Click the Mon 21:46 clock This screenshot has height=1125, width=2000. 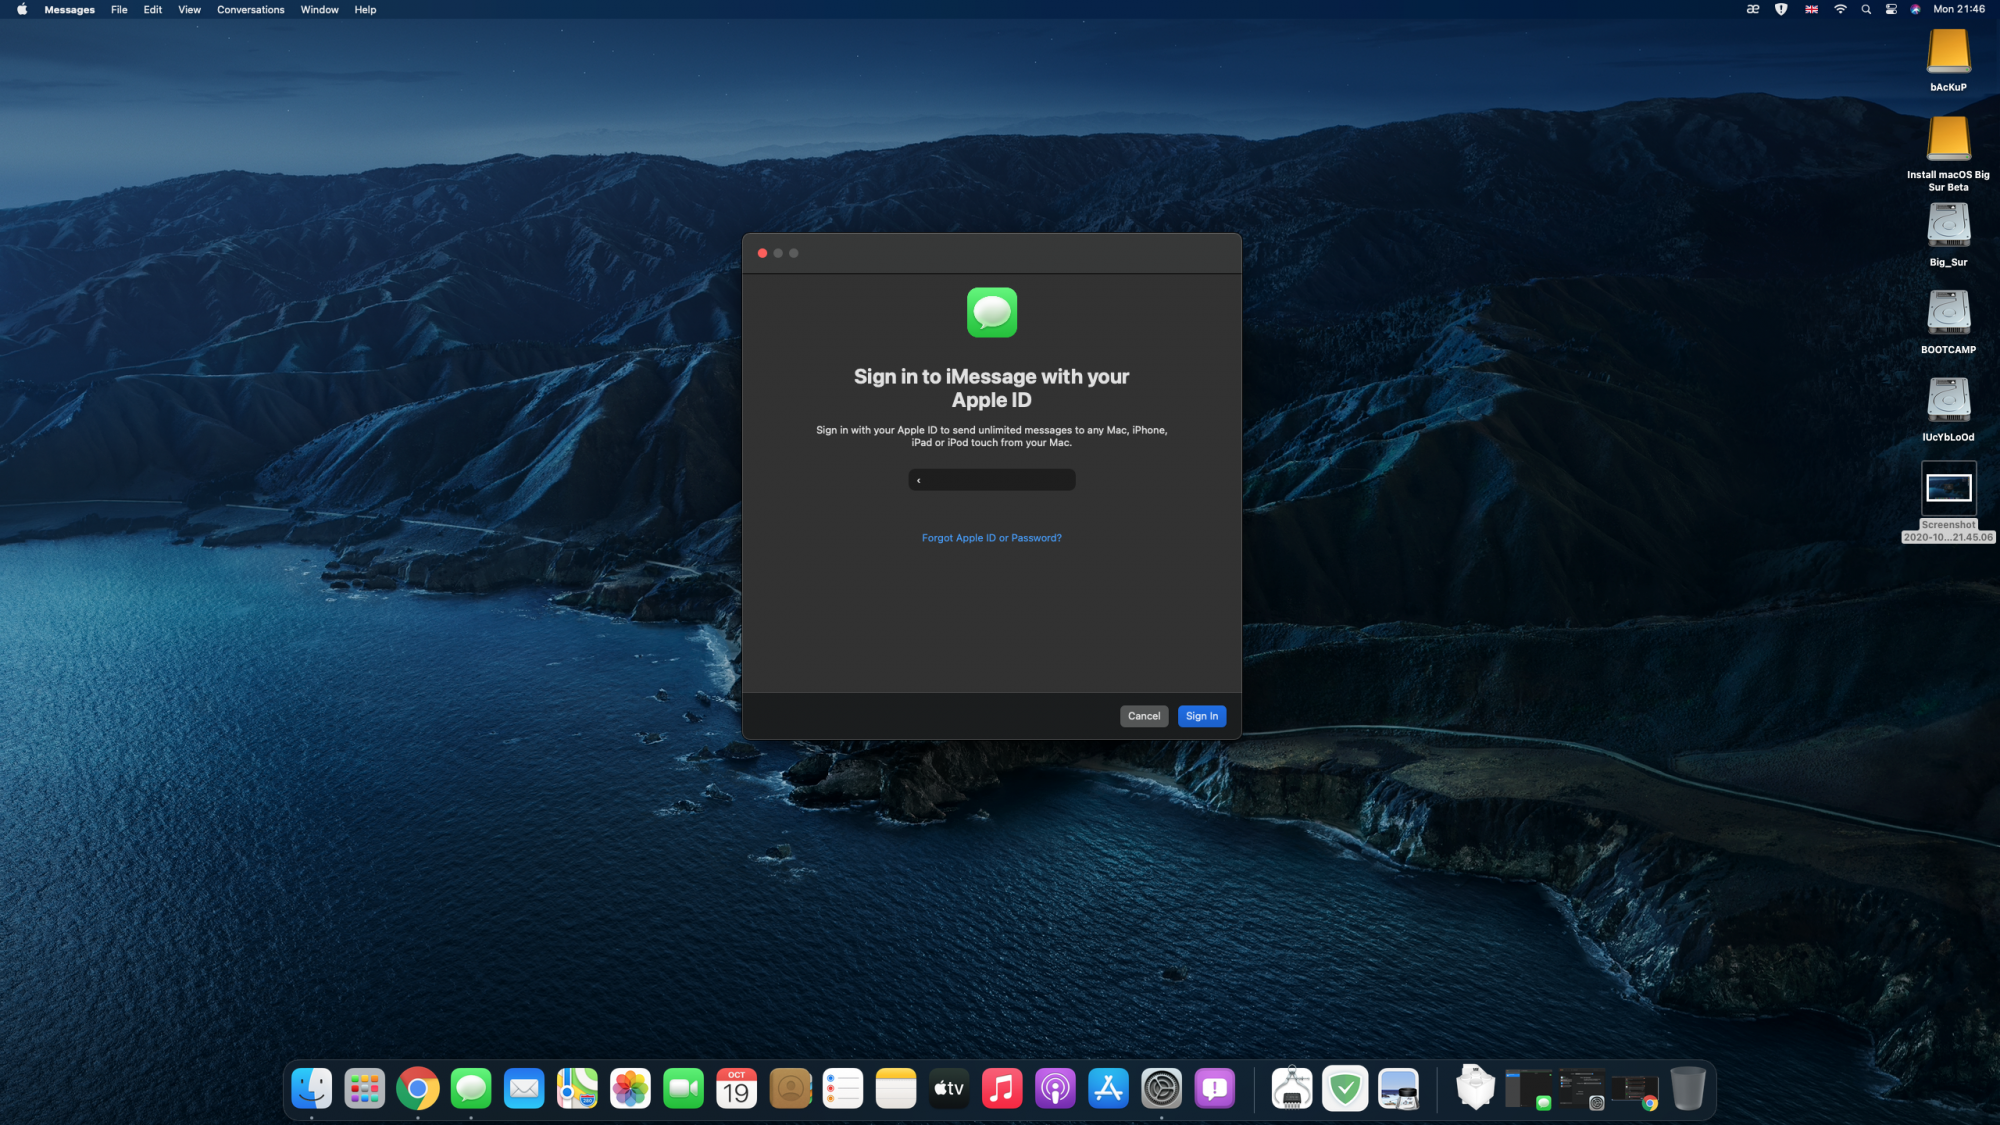(x=1959, y=9)
